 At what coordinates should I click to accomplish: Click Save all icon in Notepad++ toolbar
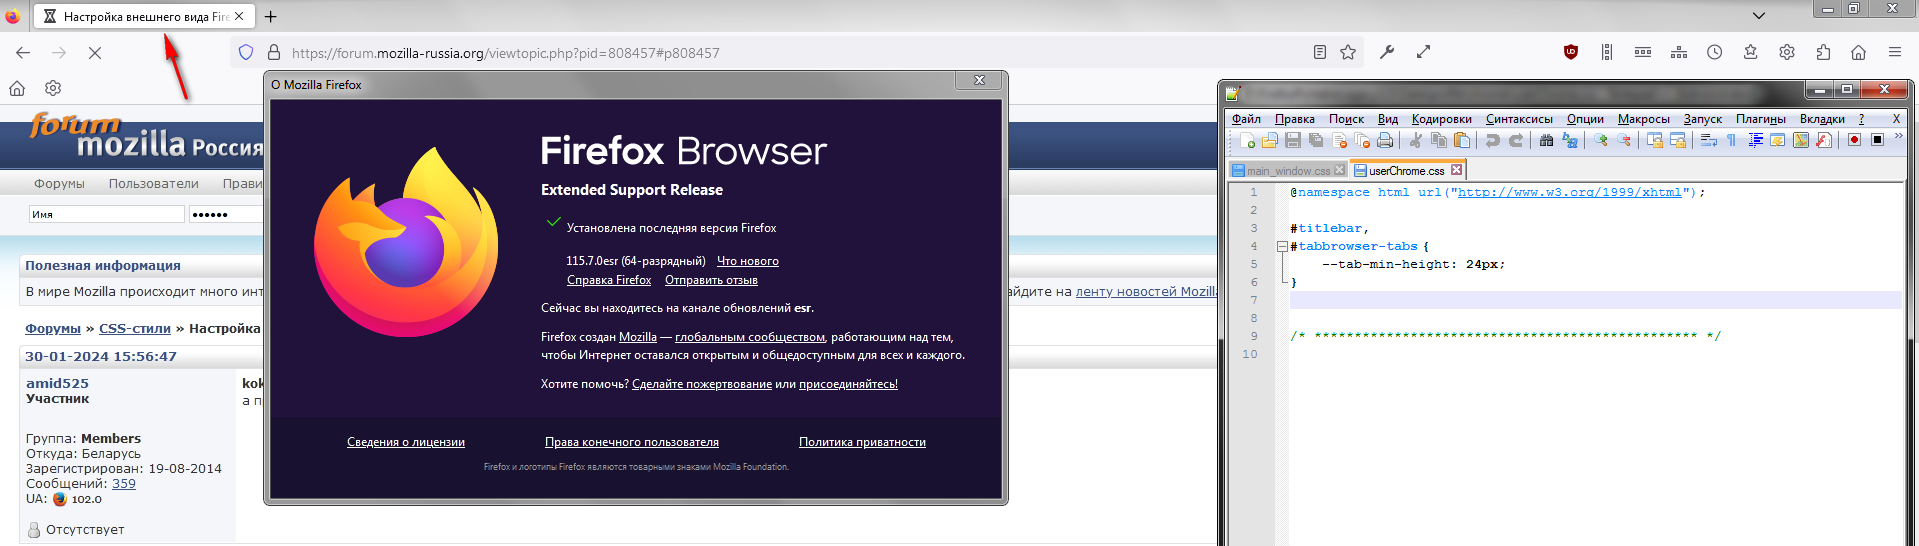click(1316, 140)
